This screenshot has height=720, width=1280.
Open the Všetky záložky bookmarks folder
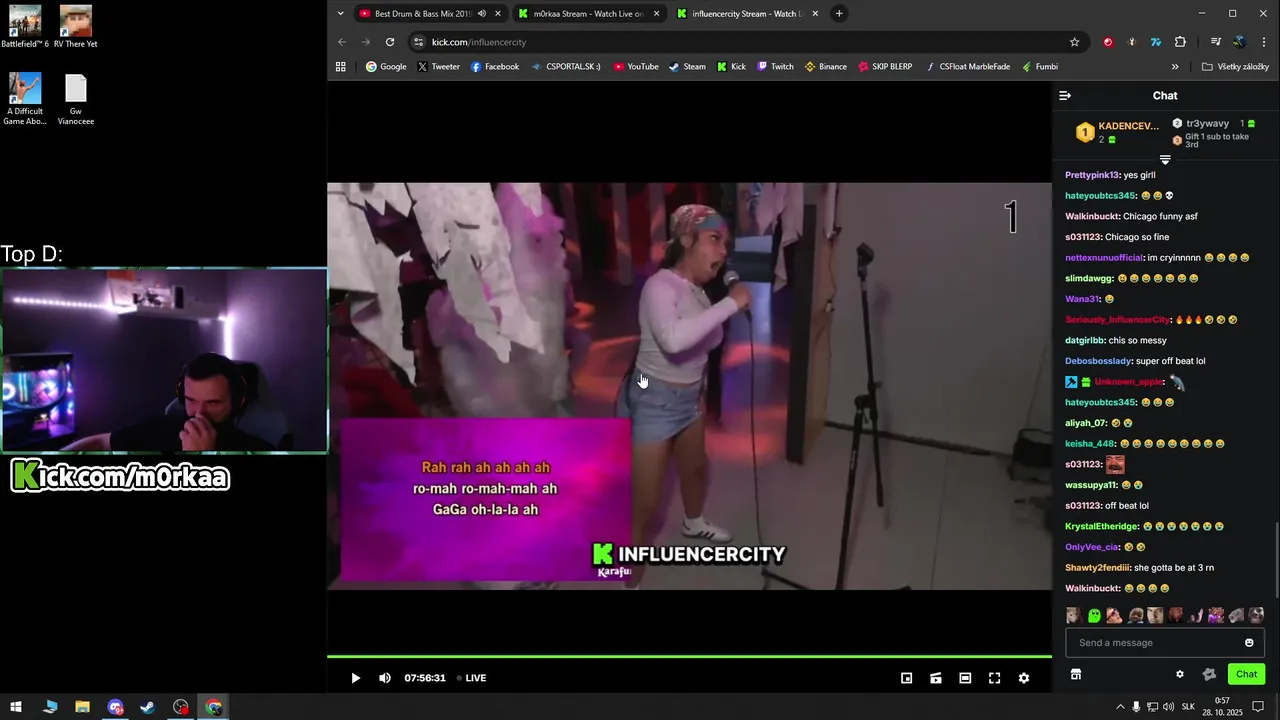(x=1235, y=67)
